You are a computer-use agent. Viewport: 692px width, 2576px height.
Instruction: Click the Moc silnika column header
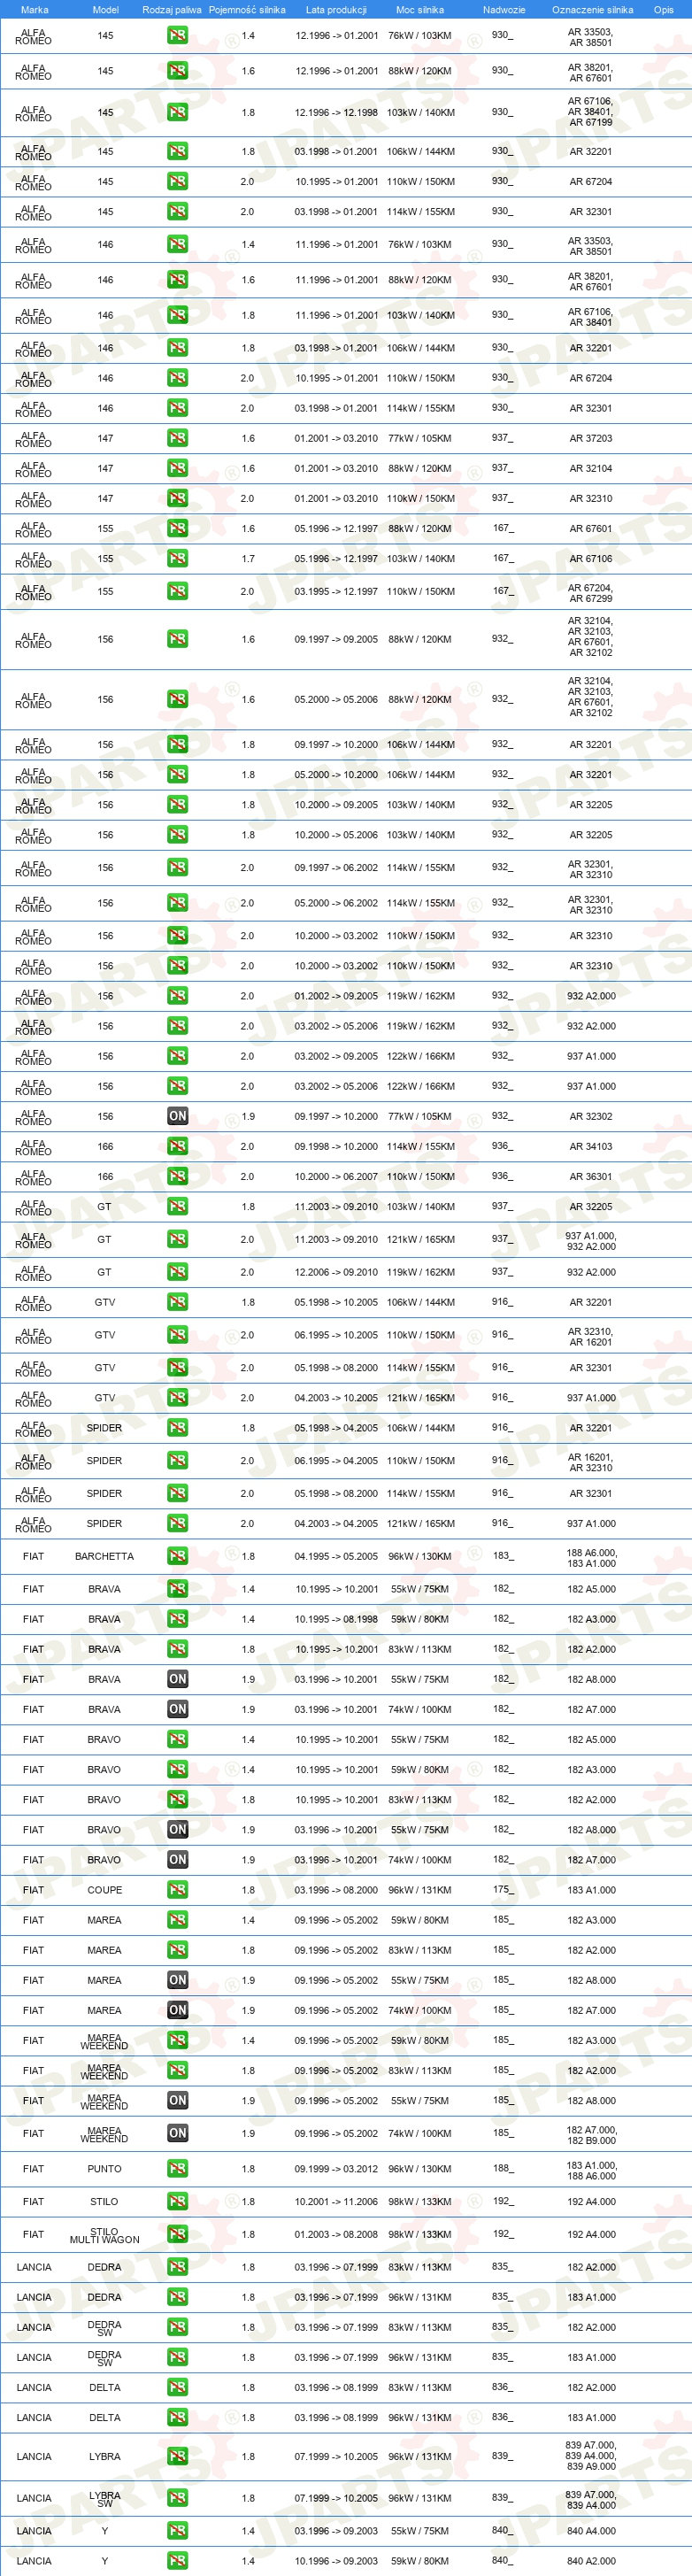pyautogui.click(x=420, y=10)
